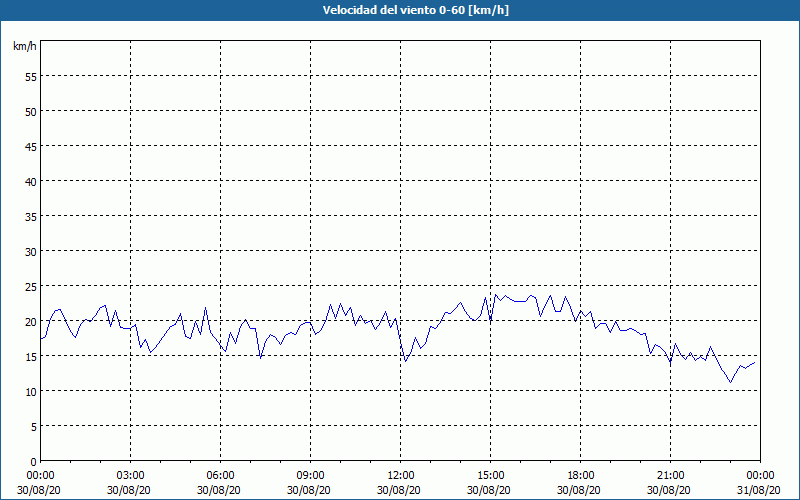The width and height of the screenshot is (800, 500).
Task: Click the '30/08/20' date under 03:00
Action: coord(129,490)
